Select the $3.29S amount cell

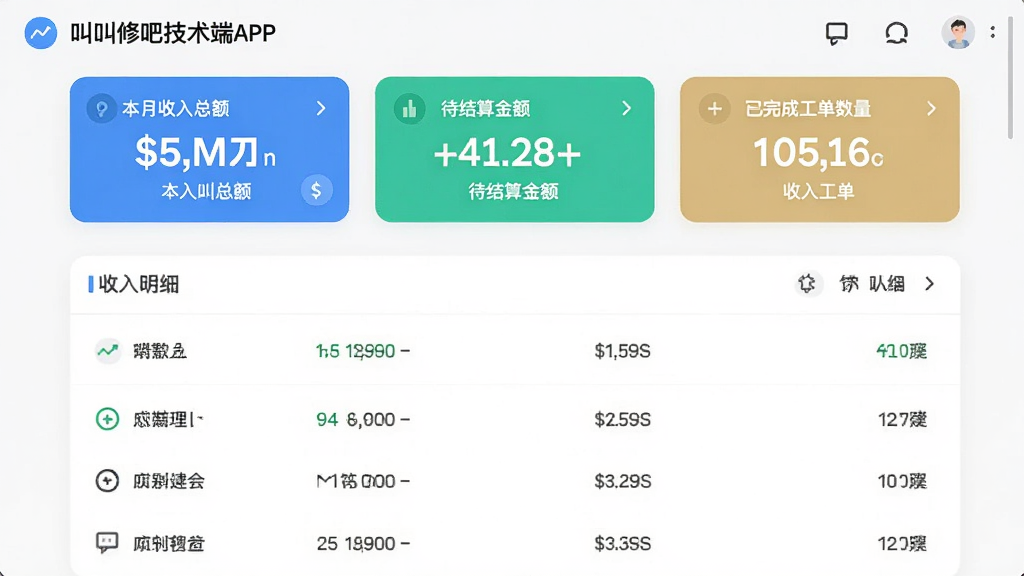click(622, 481)
